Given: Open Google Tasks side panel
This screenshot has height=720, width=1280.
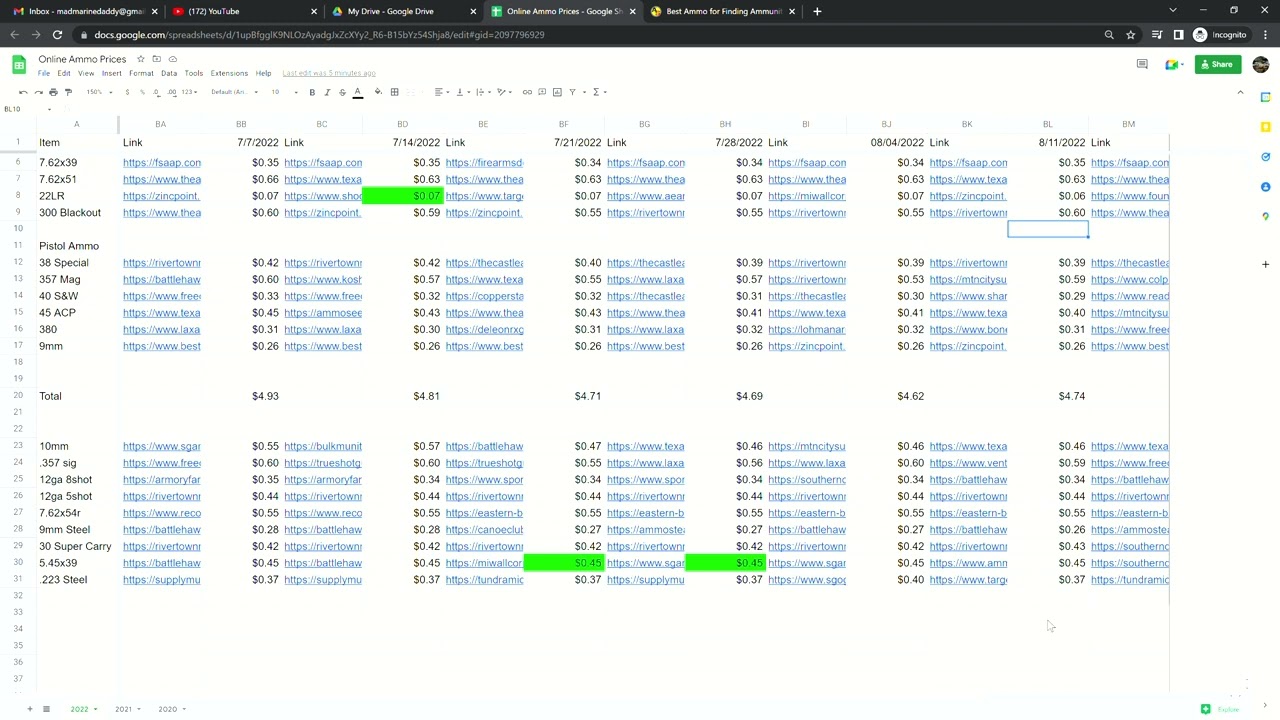Looking at the screenshot, I should 1265,157.
